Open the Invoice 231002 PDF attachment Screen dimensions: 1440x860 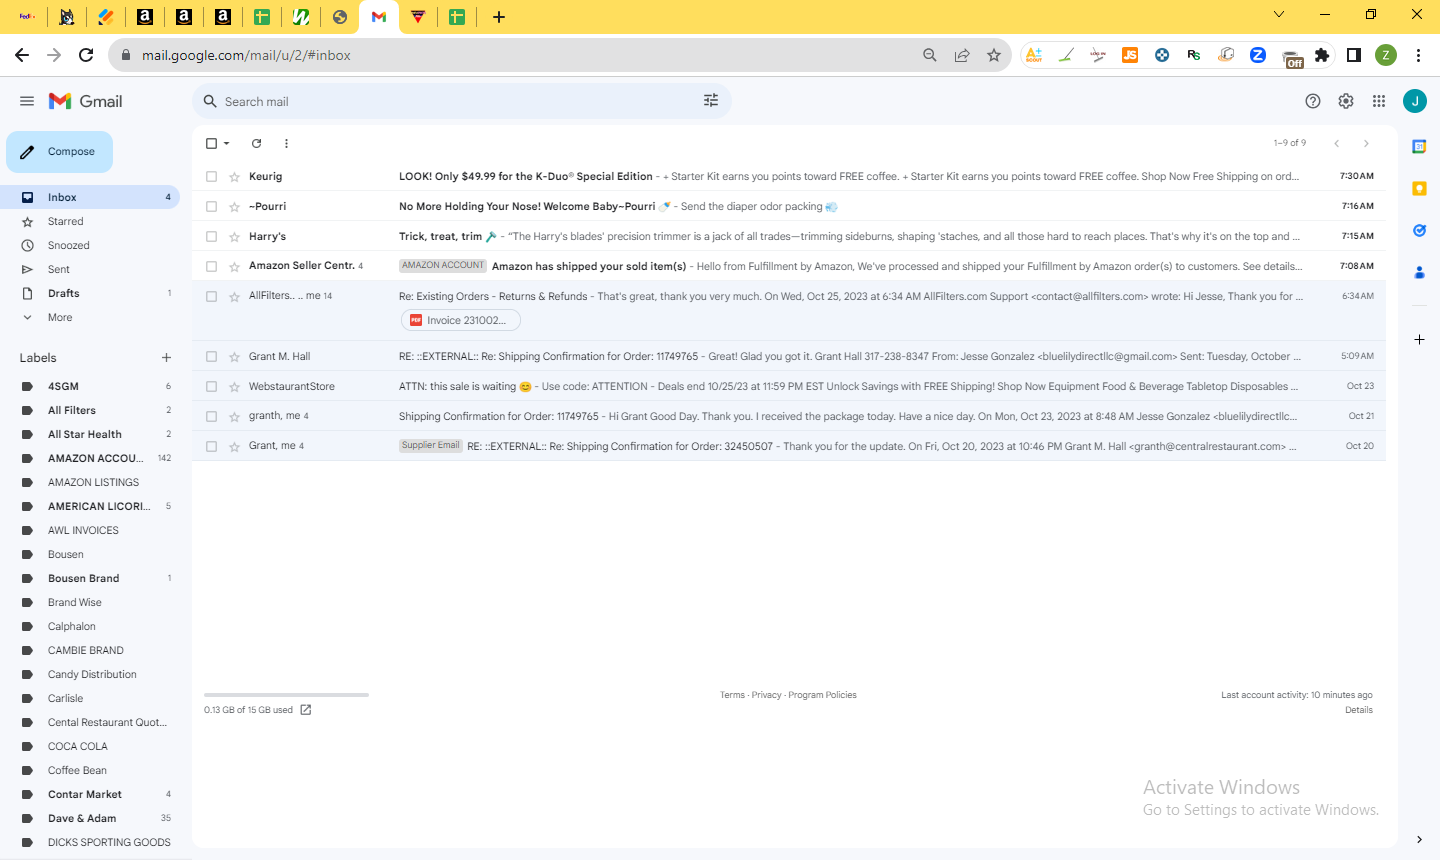[461, 320]
